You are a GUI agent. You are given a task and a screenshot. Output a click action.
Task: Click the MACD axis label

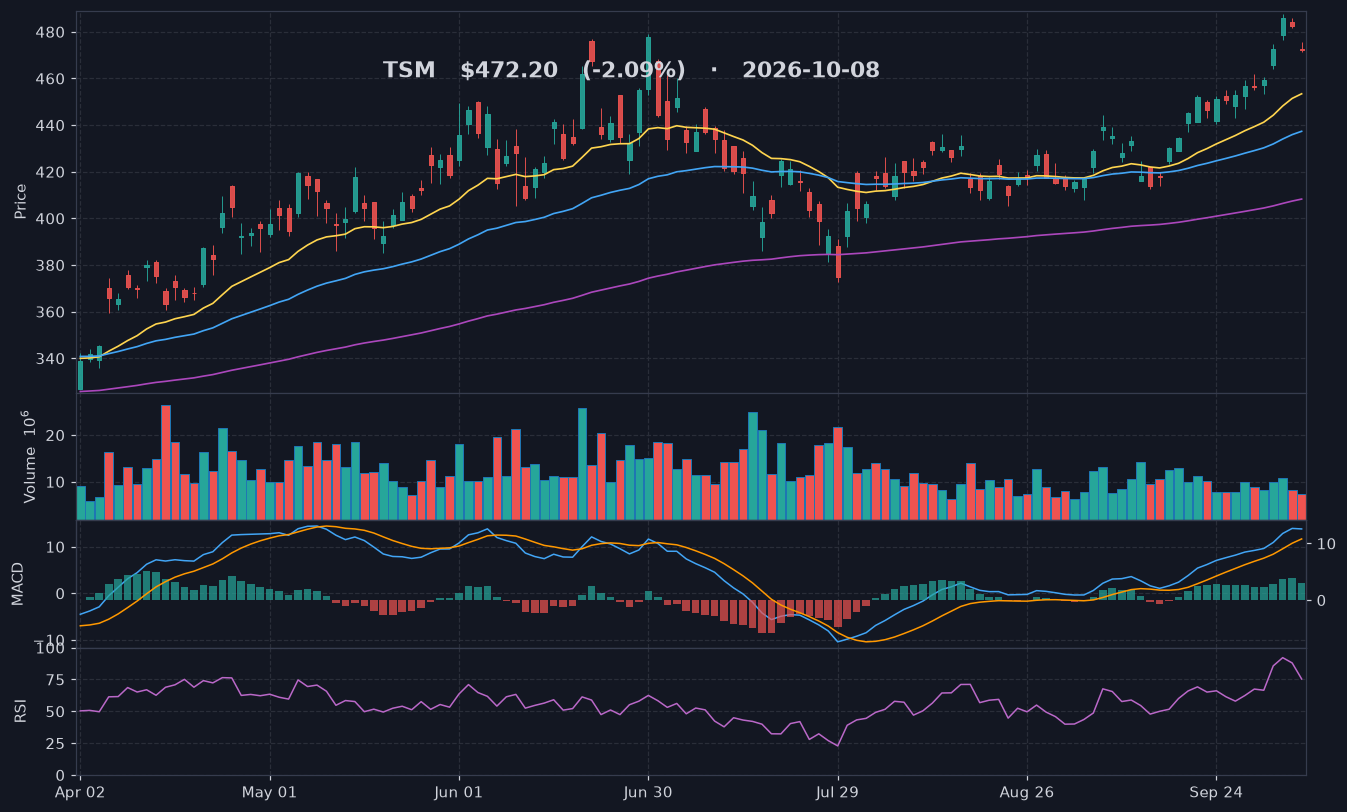pos(17,583)
